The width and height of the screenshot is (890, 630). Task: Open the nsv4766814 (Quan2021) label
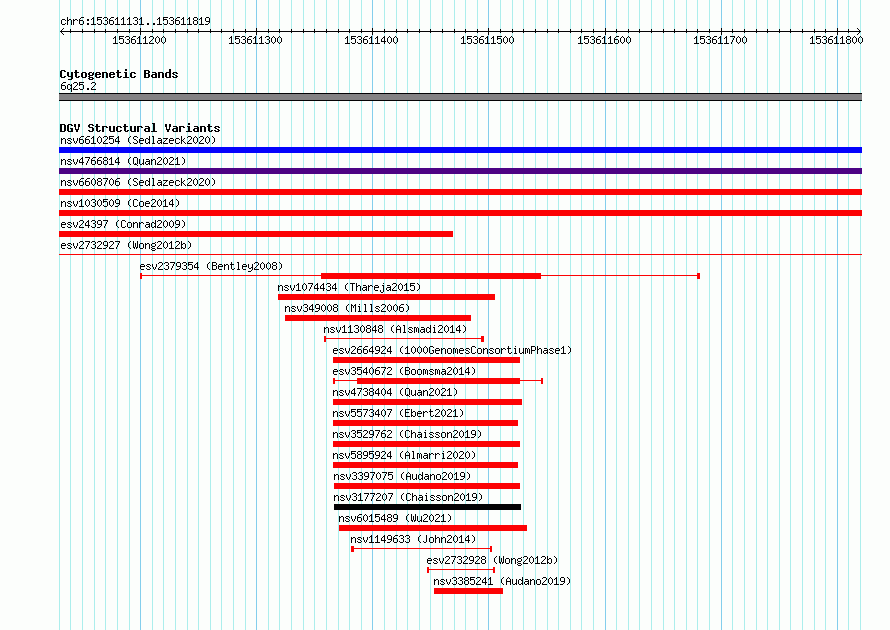(123, 161)
